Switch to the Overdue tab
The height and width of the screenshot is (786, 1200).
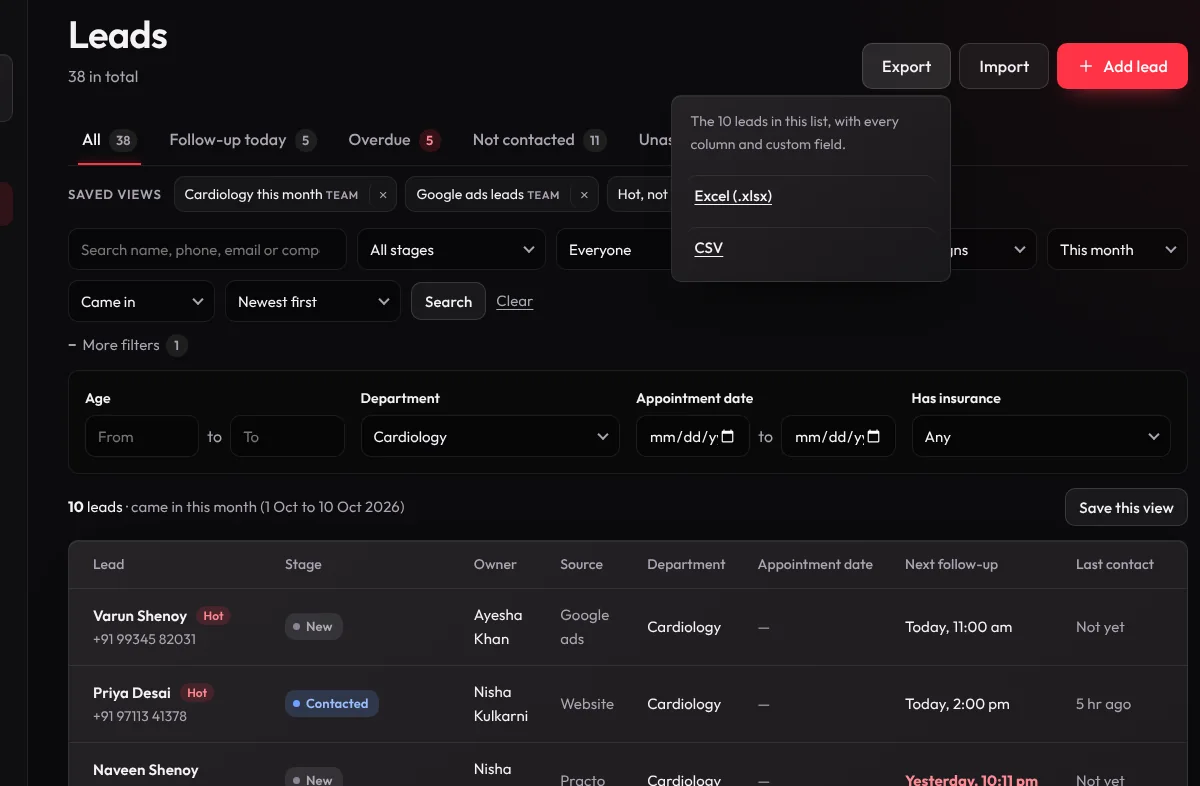[394, 140]
